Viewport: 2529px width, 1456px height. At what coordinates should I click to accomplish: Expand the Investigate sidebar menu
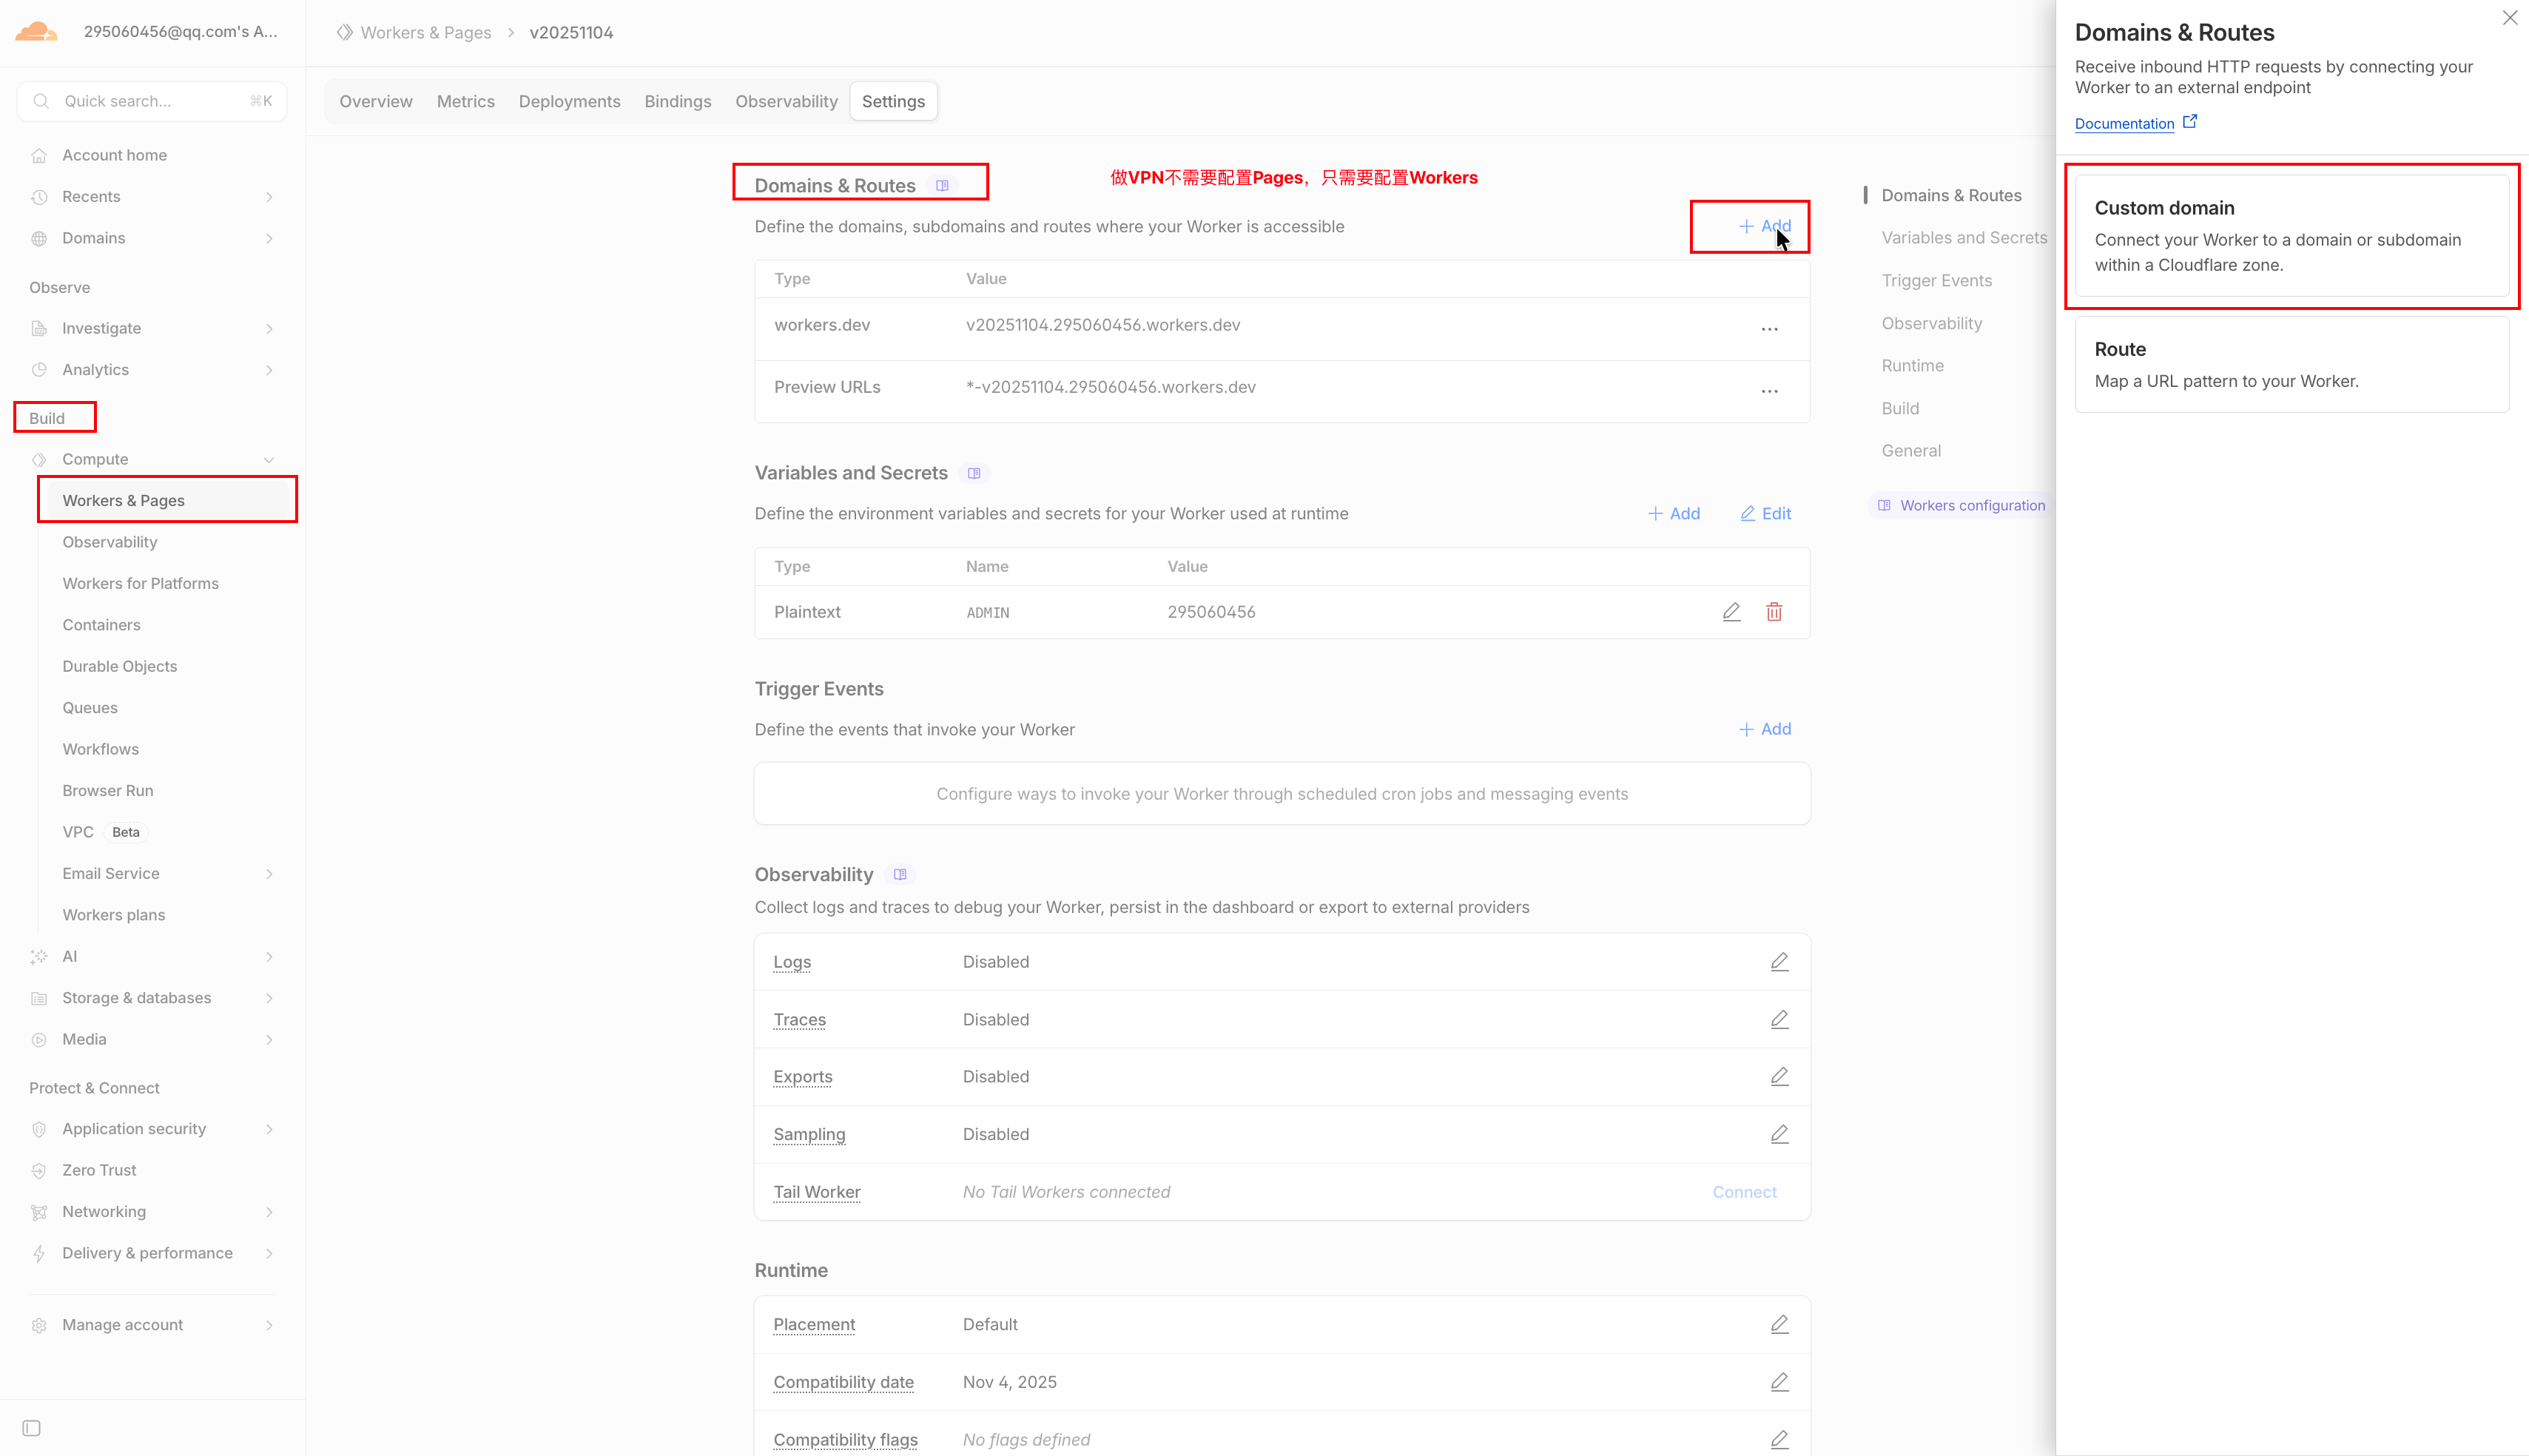click(x=269, y=328)
